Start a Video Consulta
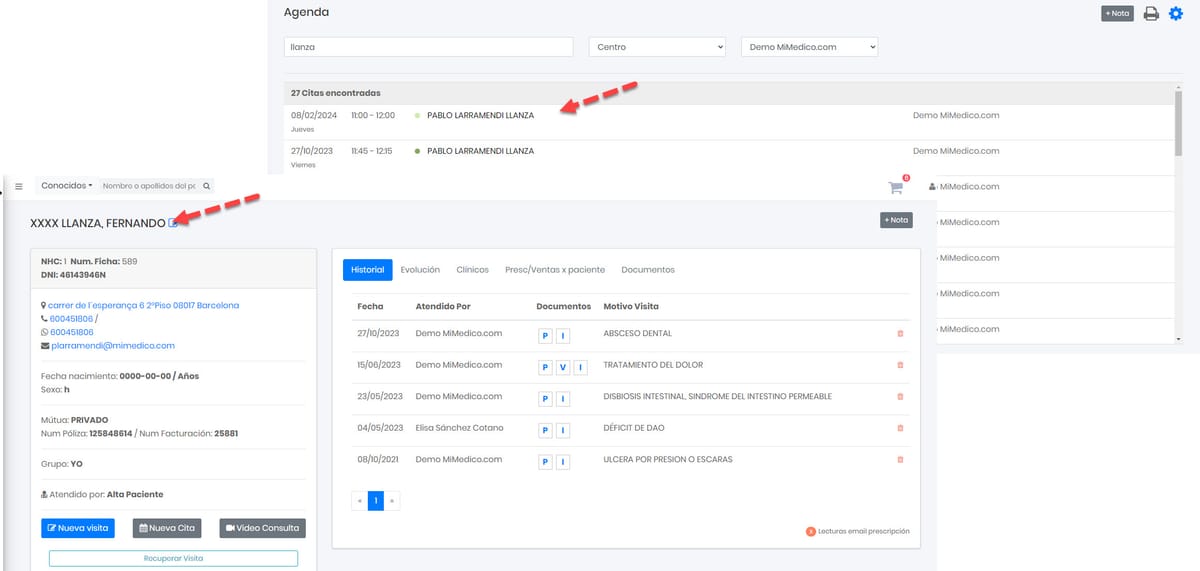 pyautogui.click(x=262, y=528)
